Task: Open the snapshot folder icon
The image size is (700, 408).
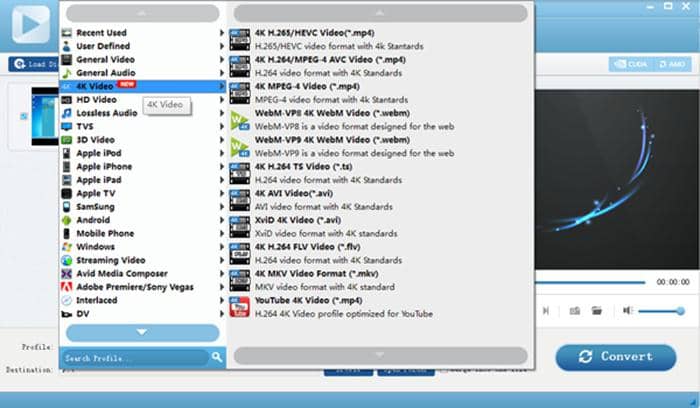Action: (597, 311)
